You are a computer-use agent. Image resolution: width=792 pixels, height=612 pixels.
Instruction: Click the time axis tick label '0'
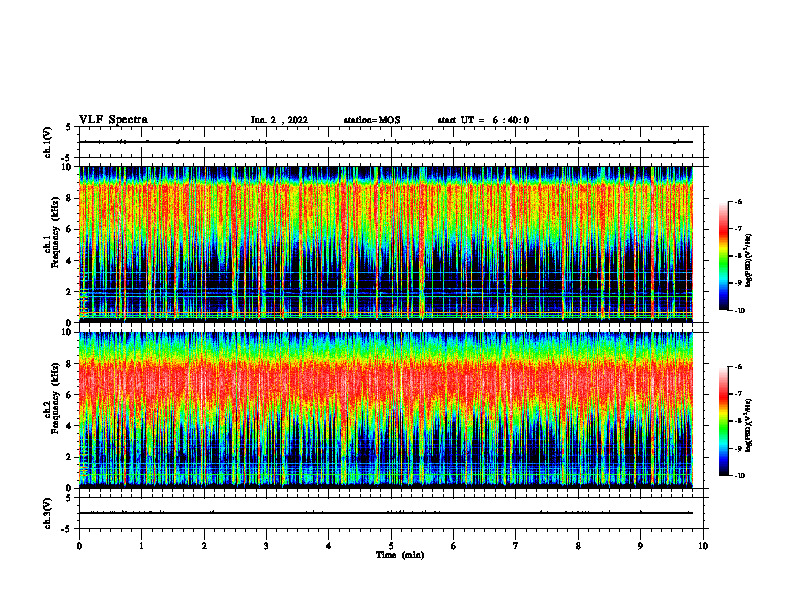[79, 546]
